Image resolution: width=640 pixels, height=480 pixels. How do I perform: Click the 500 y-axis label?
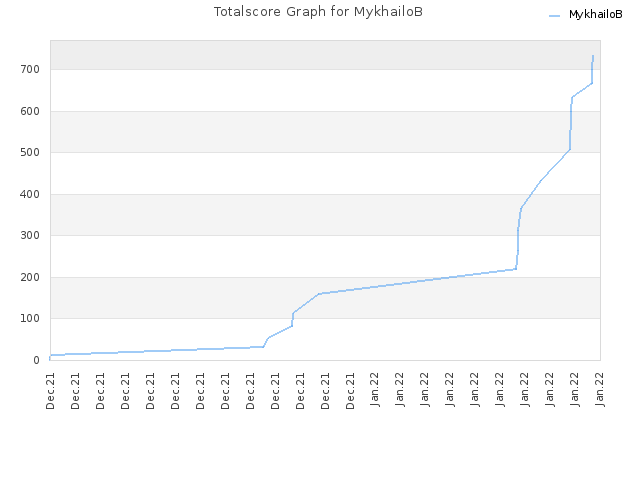pos(30,152)
